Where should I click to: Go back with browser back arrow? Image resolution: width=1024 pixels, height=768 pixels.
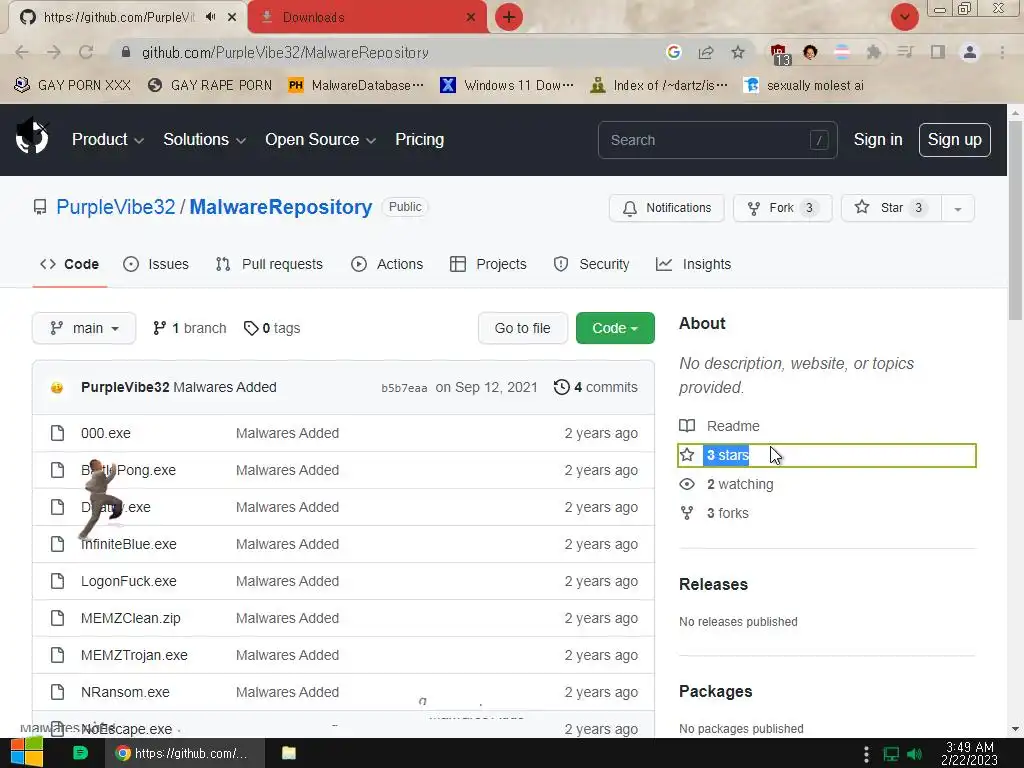[x=22, y=52]
